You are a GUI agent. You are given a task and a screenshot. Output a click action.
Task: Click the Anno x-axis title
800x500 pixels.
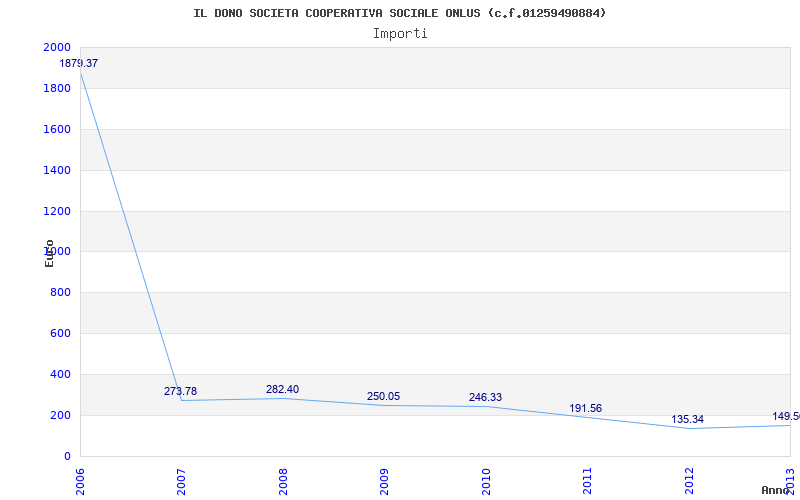tap(774, 490)
